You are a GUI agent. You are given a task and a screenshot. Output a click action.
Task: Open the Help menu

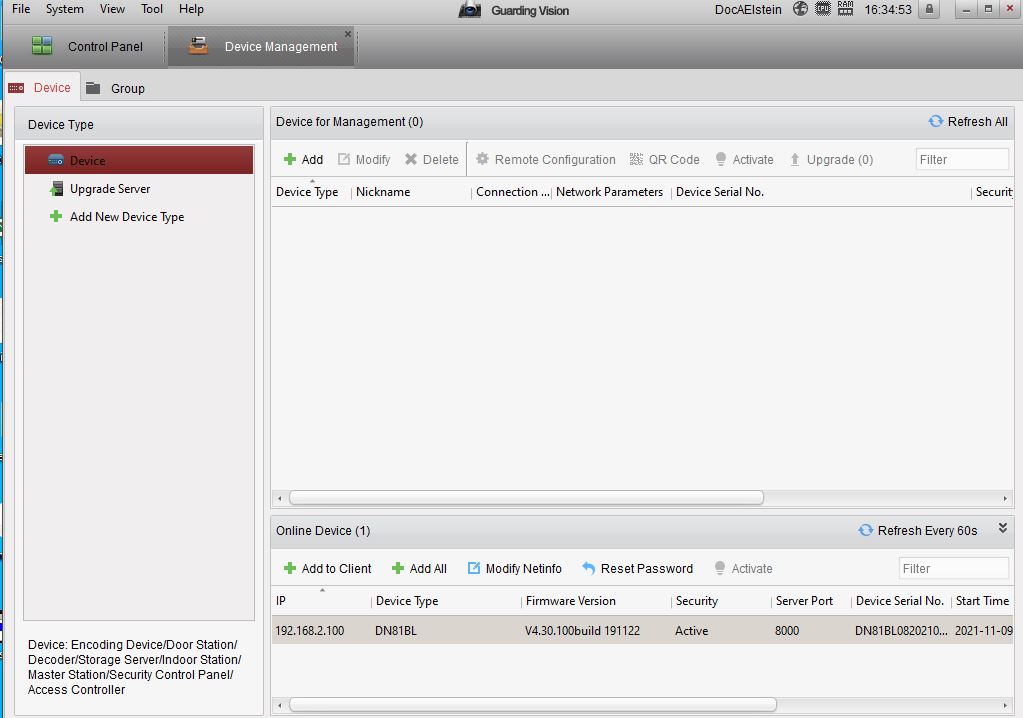coord(191,9)
